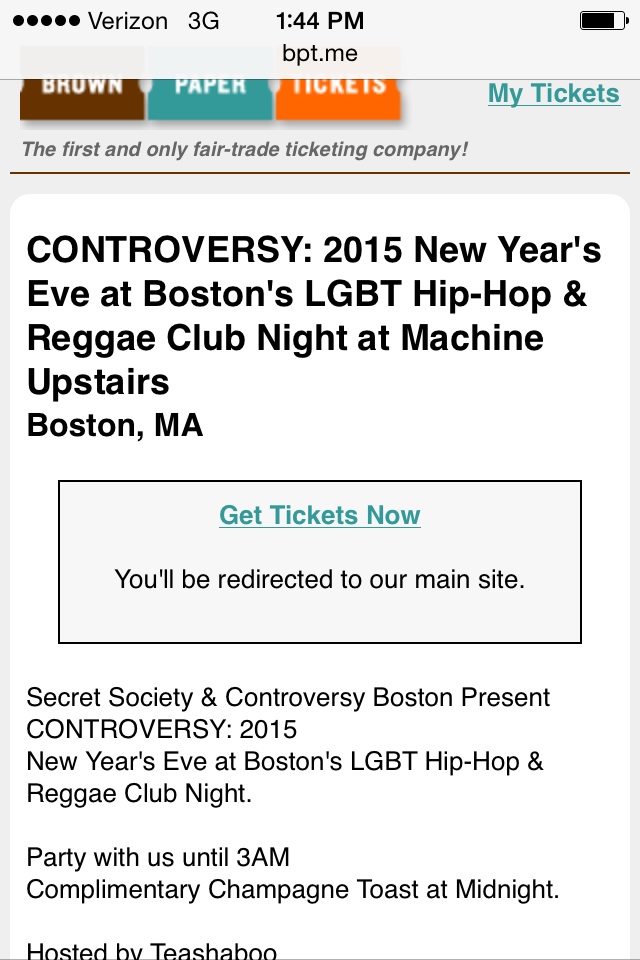
Task: Open the My Tickets link
Action: coord(553,94)
